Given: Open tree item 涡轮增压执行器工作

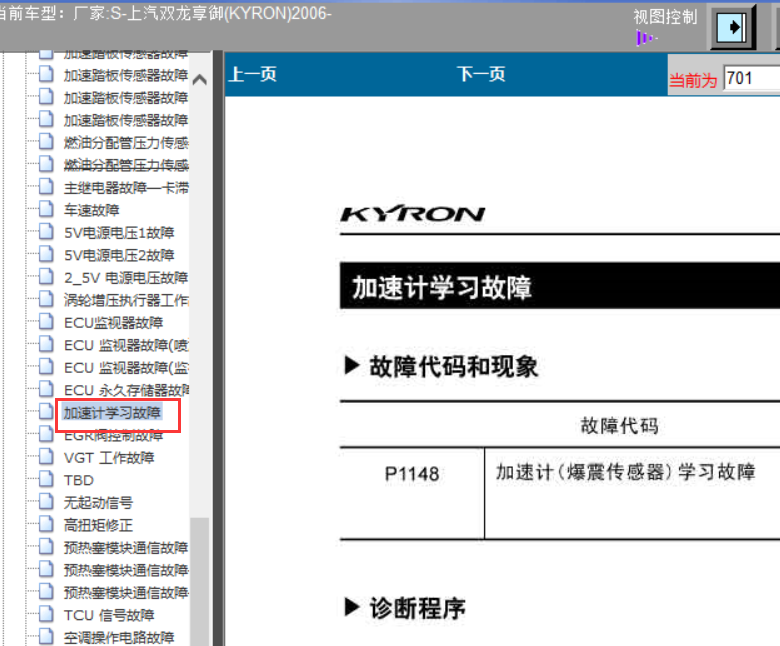Looking at the screenshot, I should 126,300.
